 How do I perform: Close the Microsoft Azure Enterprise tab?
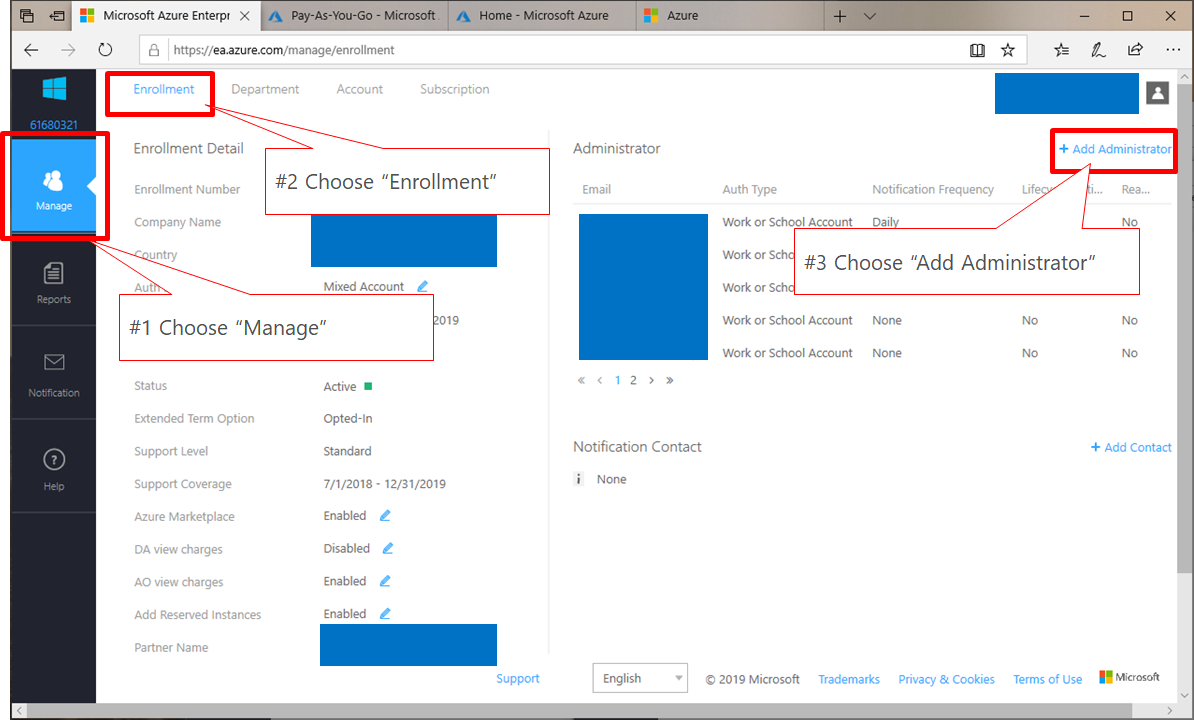point(244,16)
